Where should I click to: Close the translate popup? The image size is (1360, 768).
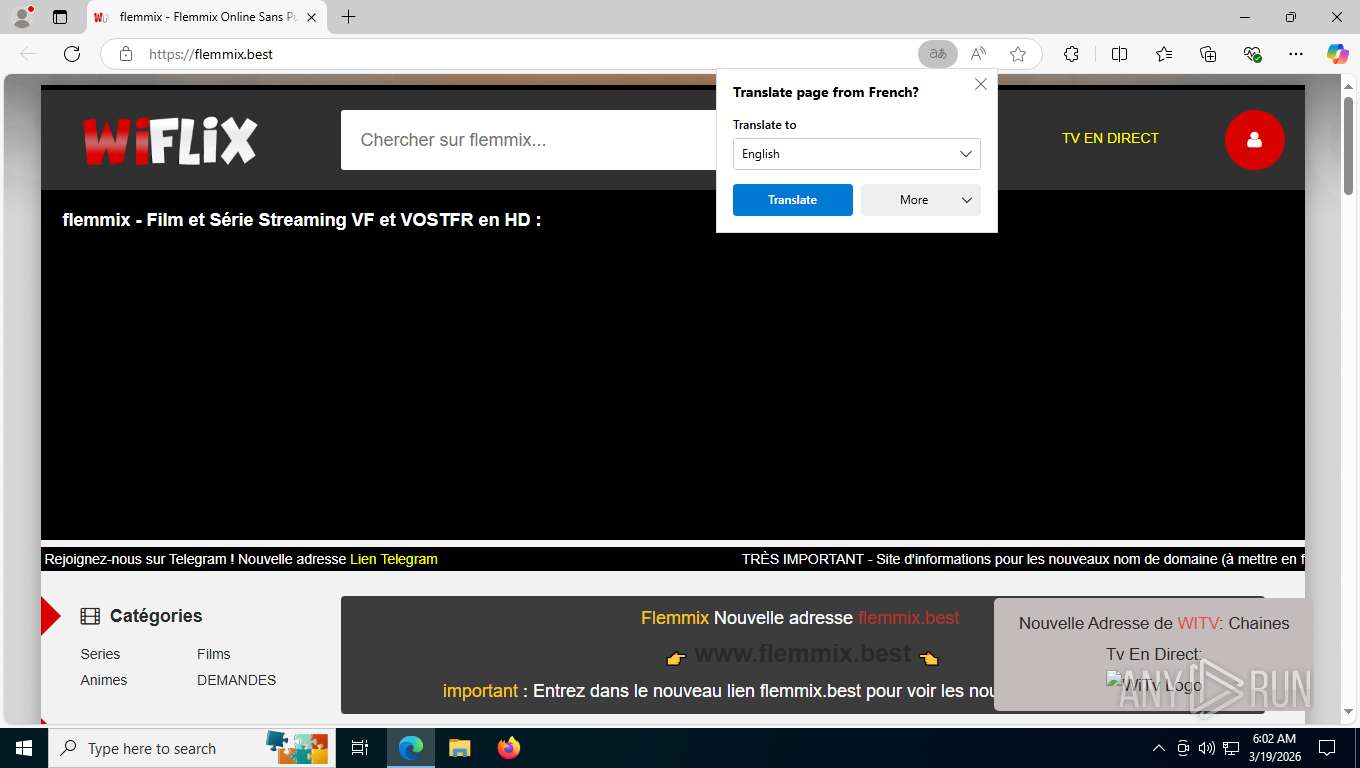(981, 85)
